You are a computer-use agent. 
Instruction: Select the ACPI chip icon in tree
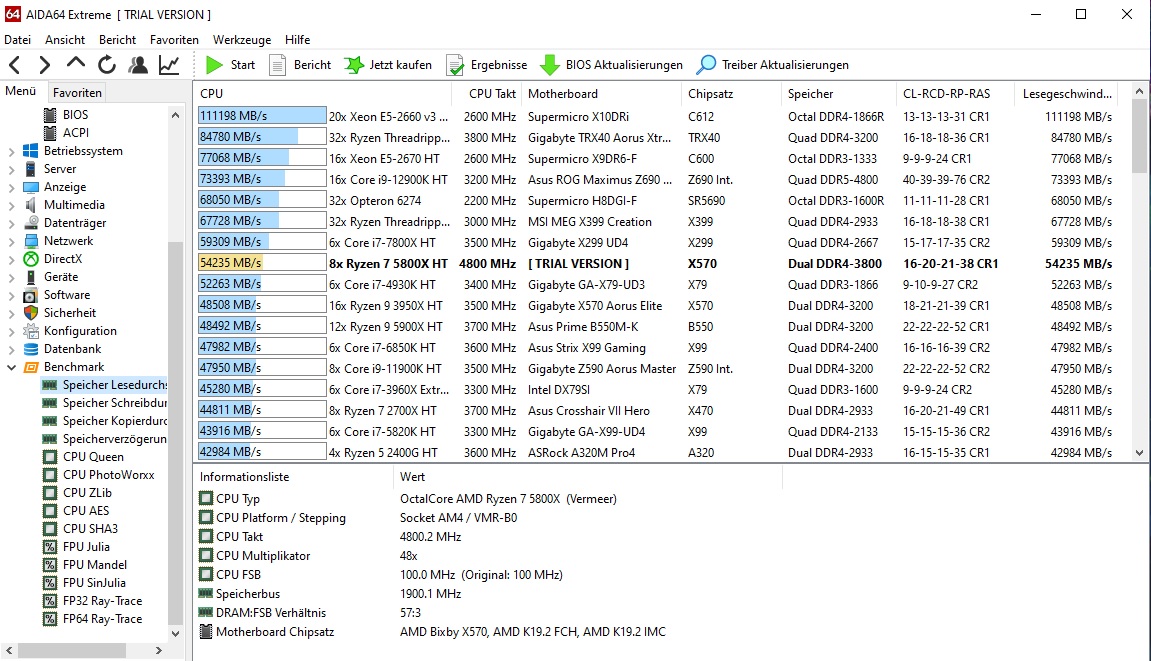50,133
